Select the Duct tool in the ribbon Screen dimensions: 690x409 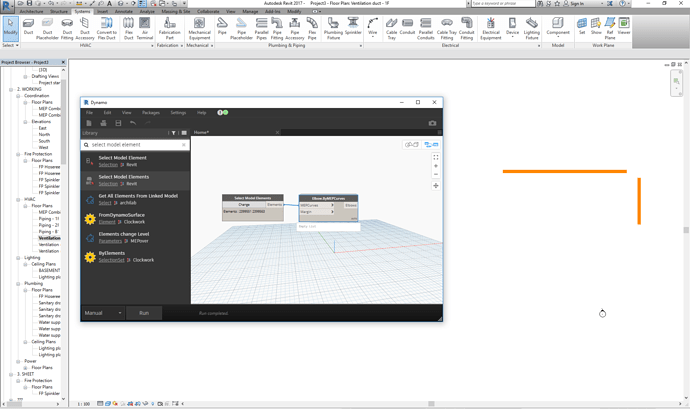(x=28, y=28)
